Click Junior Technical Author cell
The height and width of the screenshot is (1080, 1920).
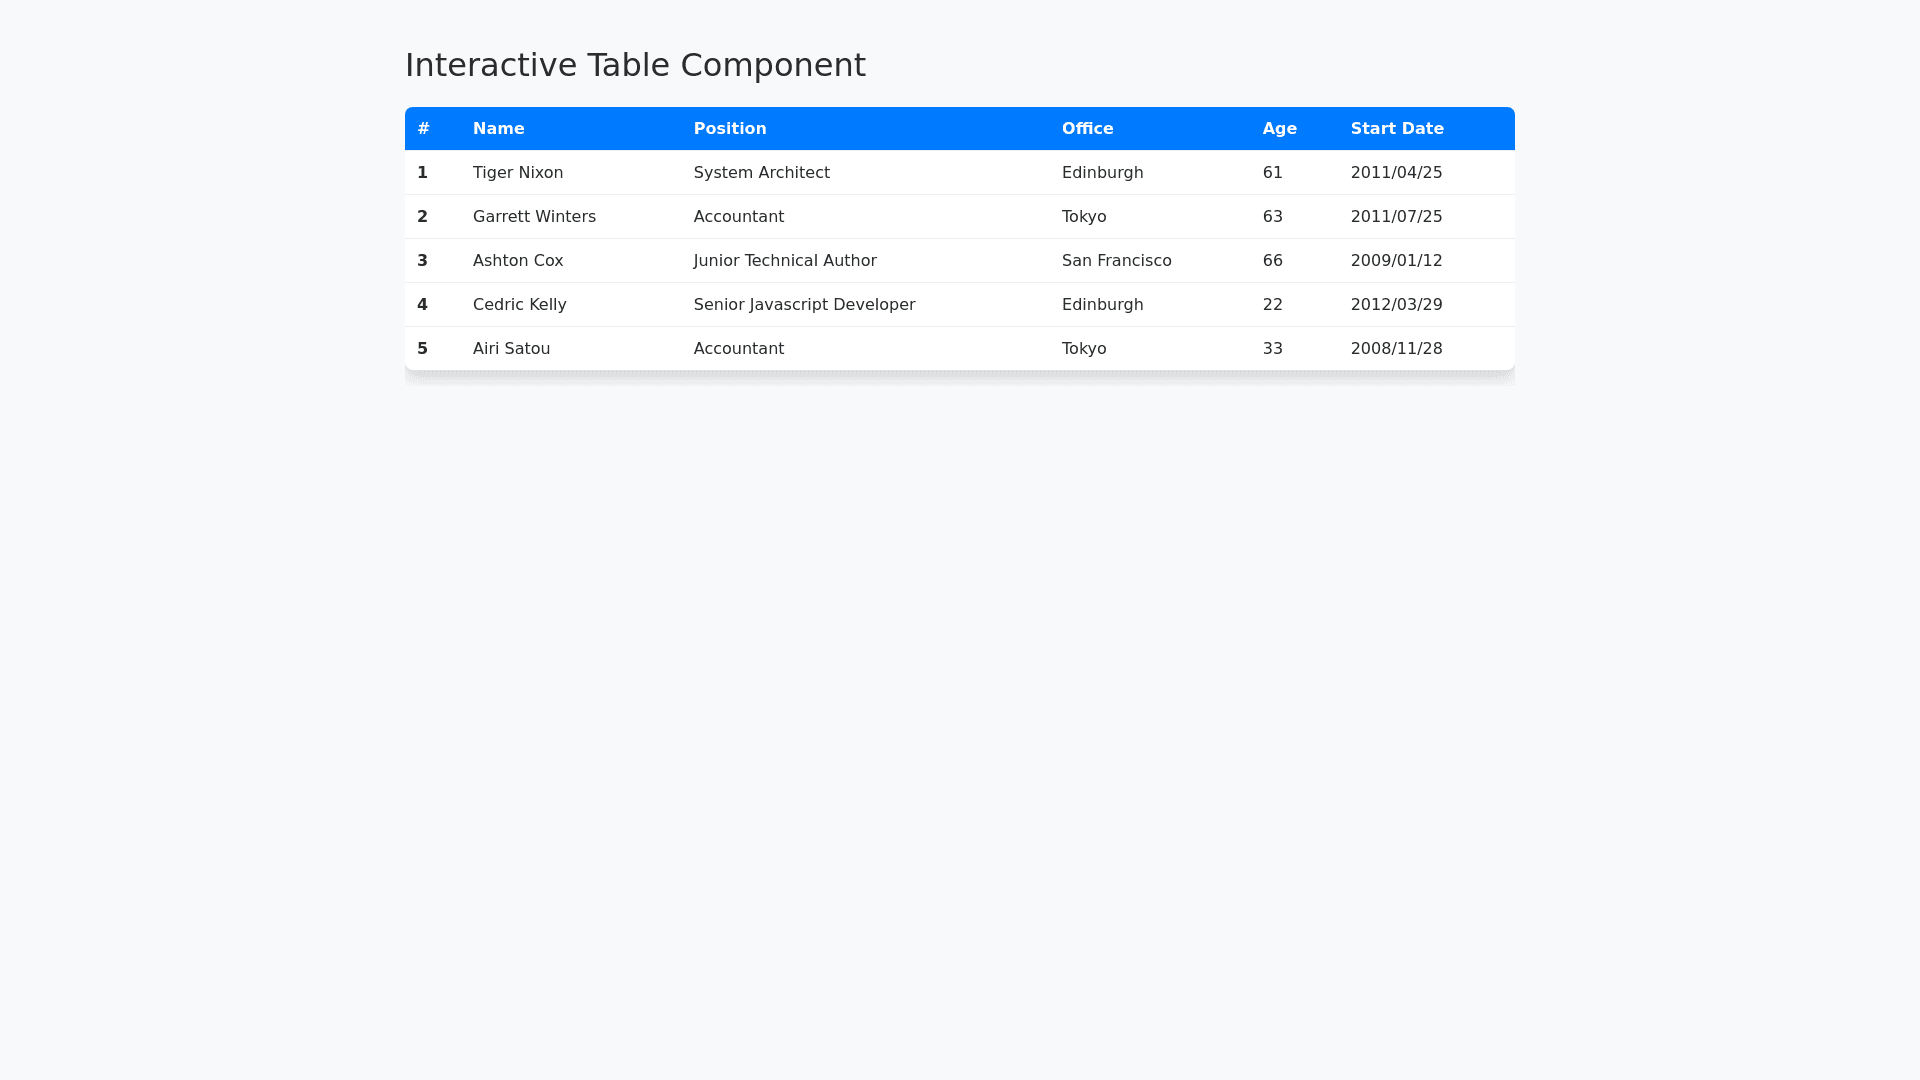[784, 260]
